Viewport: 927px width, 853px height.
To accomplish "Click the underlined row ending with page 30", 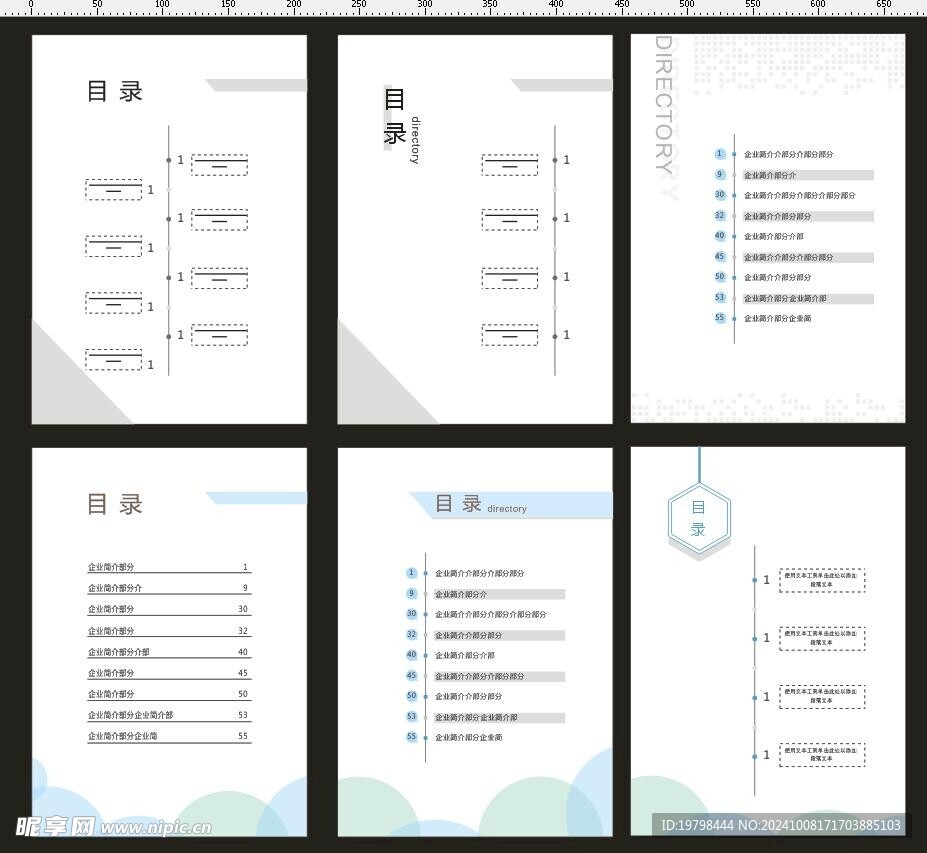I will [169, 609].
